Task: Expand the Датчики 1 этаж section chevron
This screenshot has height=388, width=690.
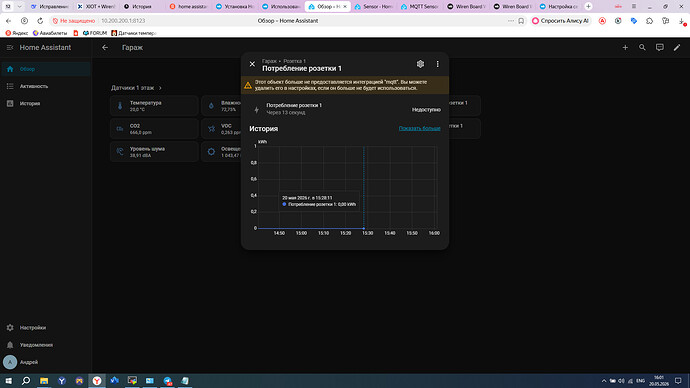Action: [160, 88]
